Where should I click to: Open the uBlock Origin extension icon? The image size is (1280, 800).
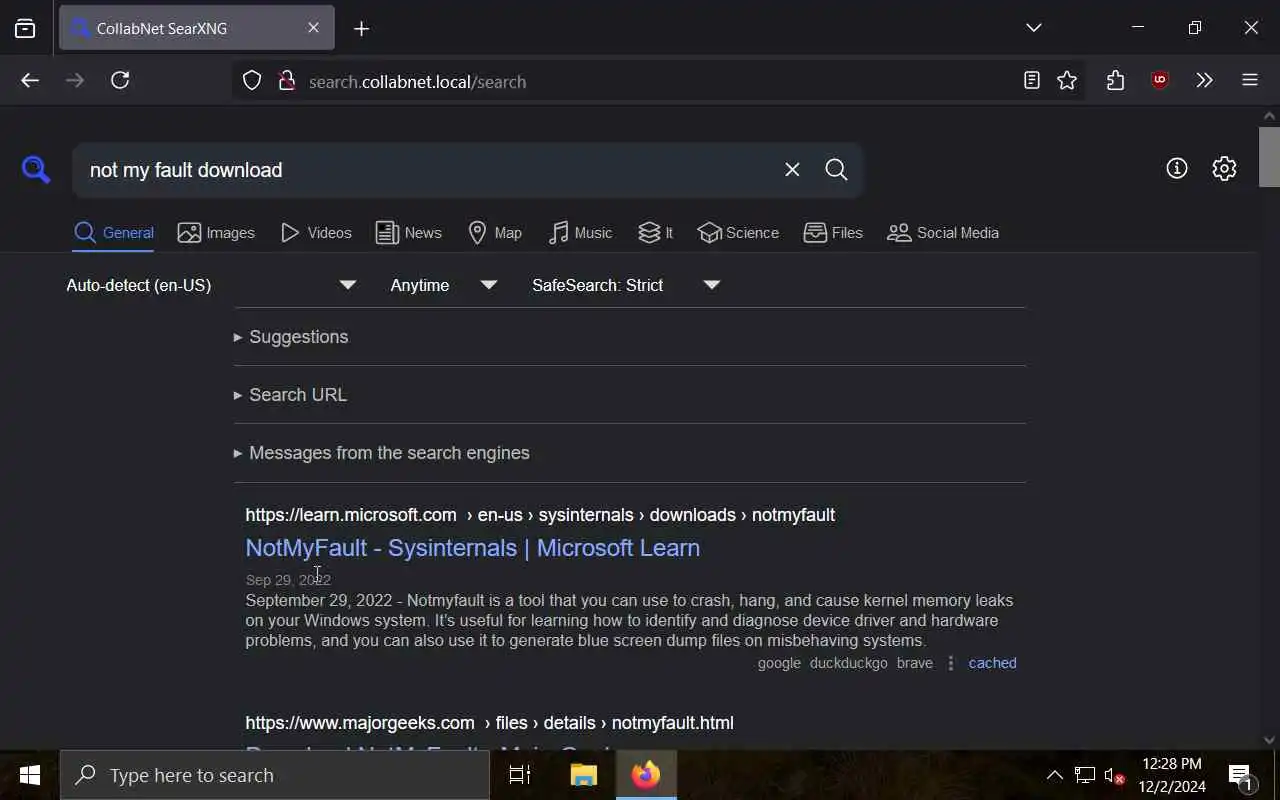1160,81
